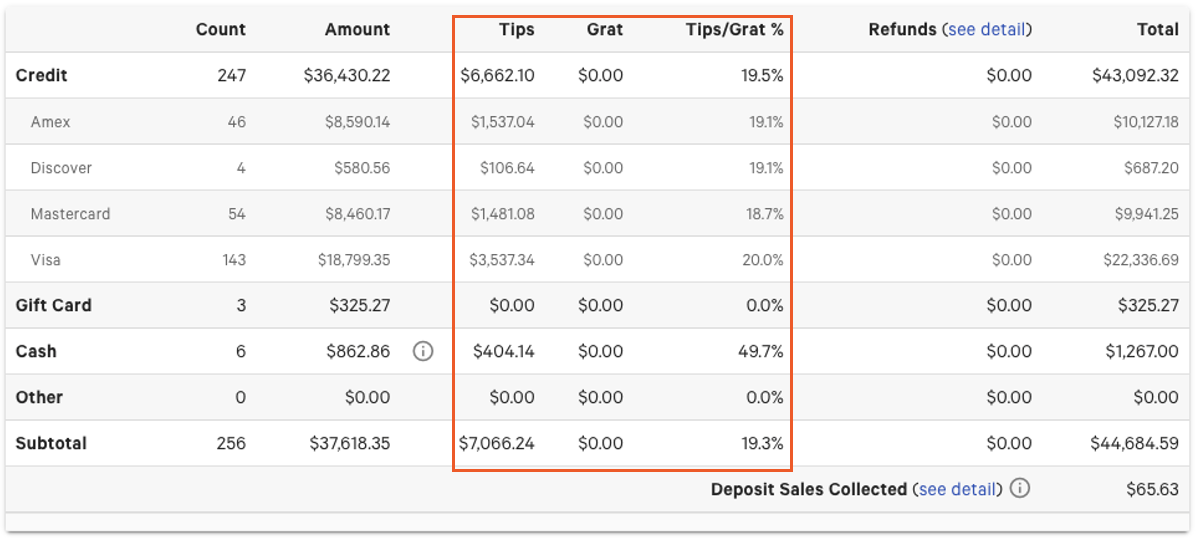Click the Count column header
The height and width of the screenshot is (538, 1196).
pos(220,29)
